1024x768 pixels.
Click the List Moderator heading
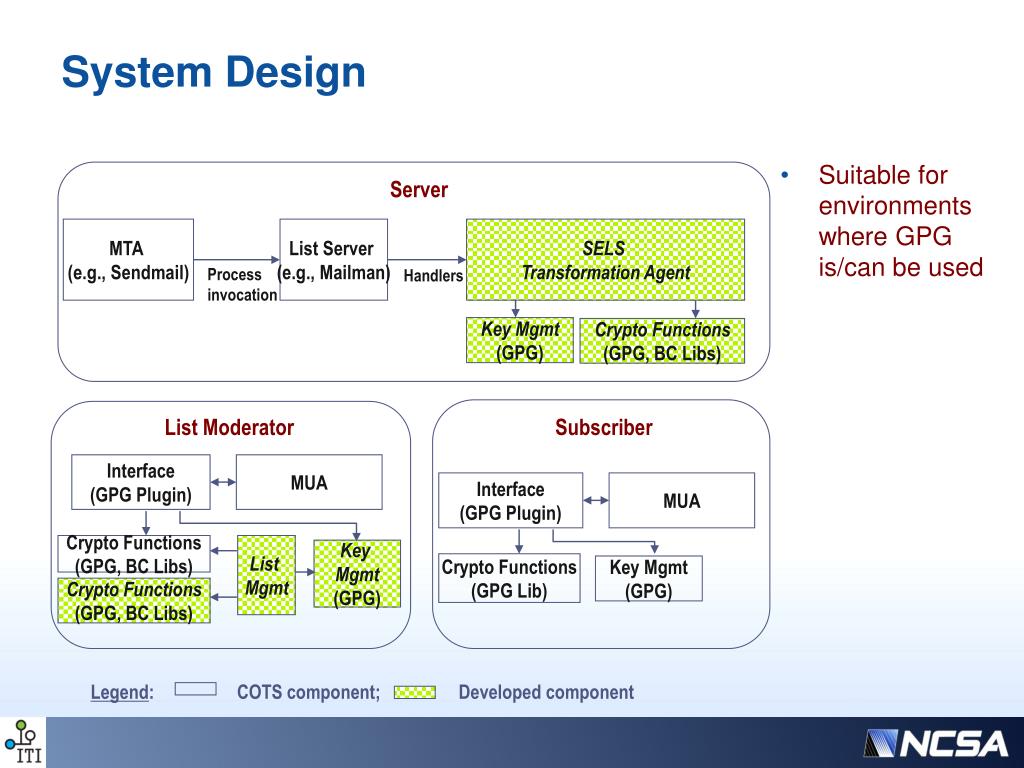coord(229,428)
